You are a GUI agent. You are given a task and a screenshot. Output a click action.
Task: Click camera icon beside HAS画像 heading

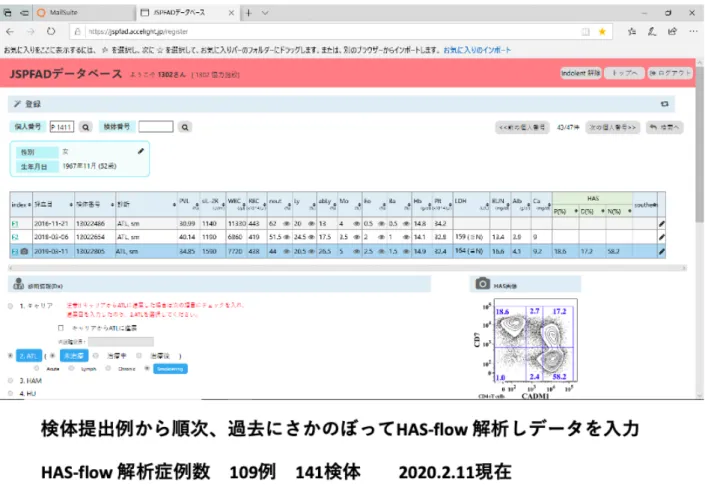[482, 284]
